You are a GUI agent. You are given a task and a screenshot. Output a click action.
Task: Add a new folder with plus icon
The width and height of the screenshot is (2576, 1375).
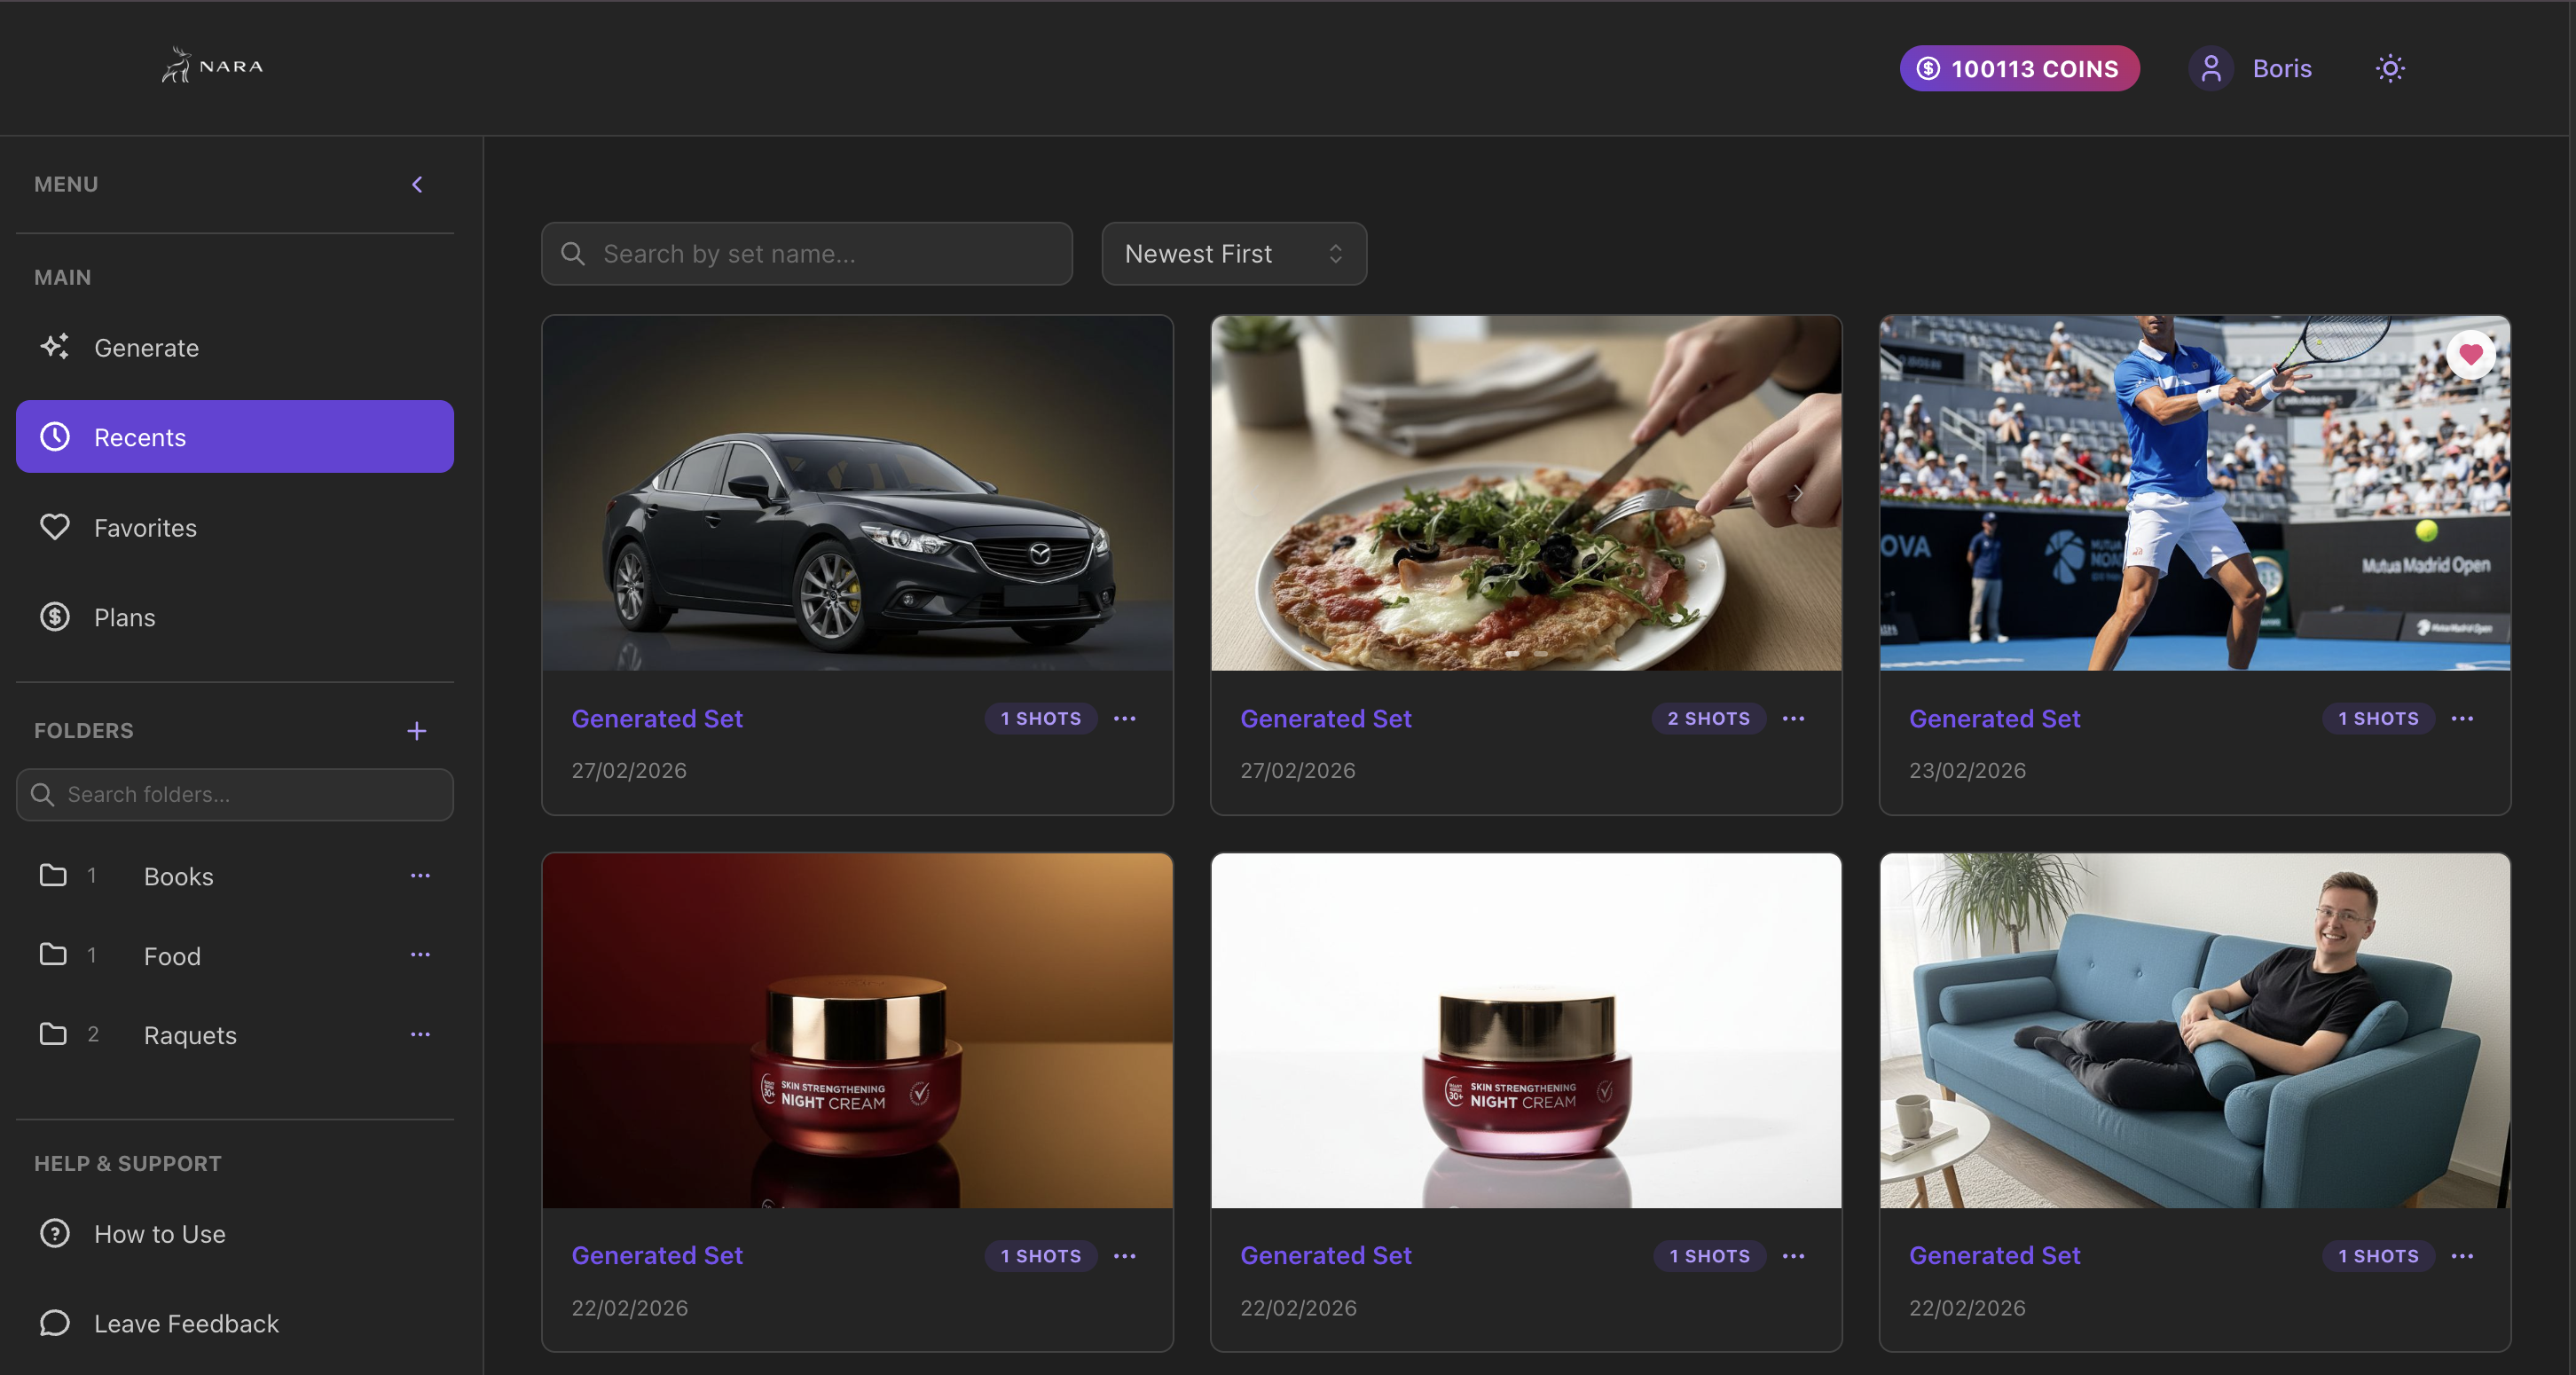tap(417, 731)
